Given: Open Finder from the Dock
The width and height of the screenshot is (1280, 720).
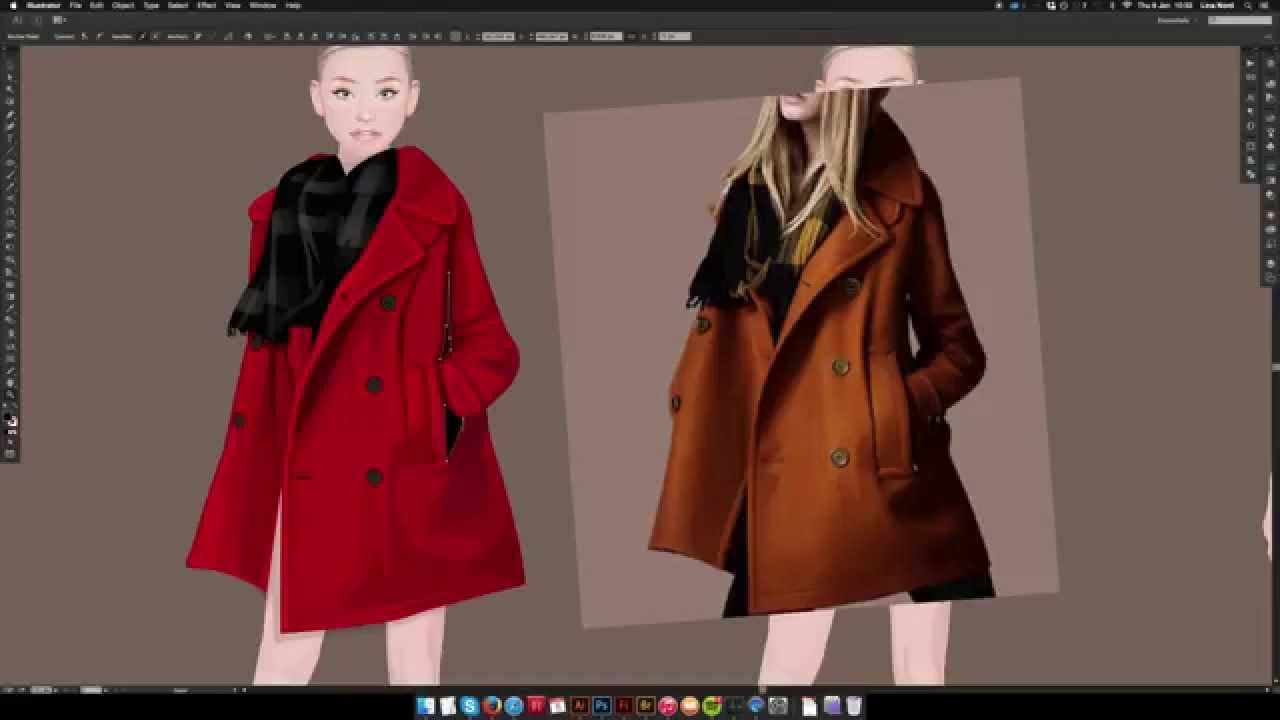Looking at the screenshot, I should click(x=426, y=706).
